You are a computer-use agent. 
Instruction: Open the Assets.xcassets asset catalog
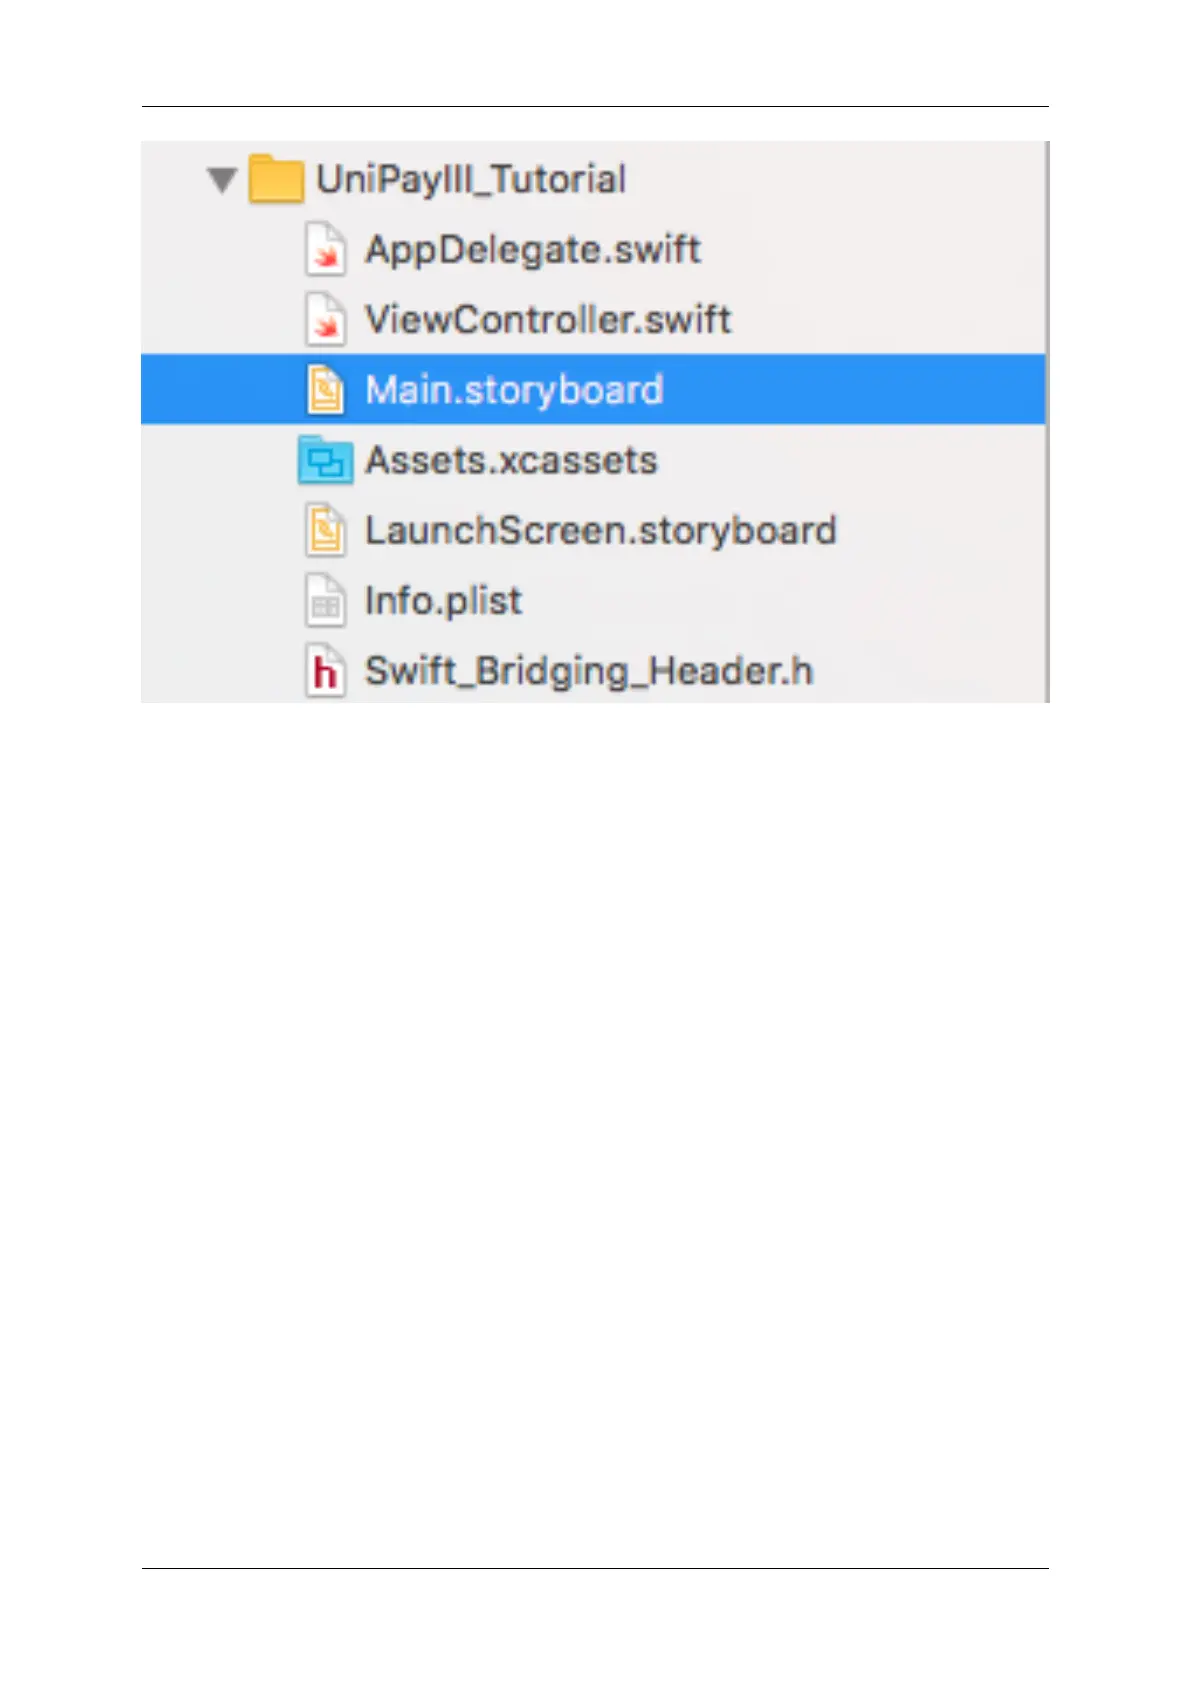(x=511, y=461)
